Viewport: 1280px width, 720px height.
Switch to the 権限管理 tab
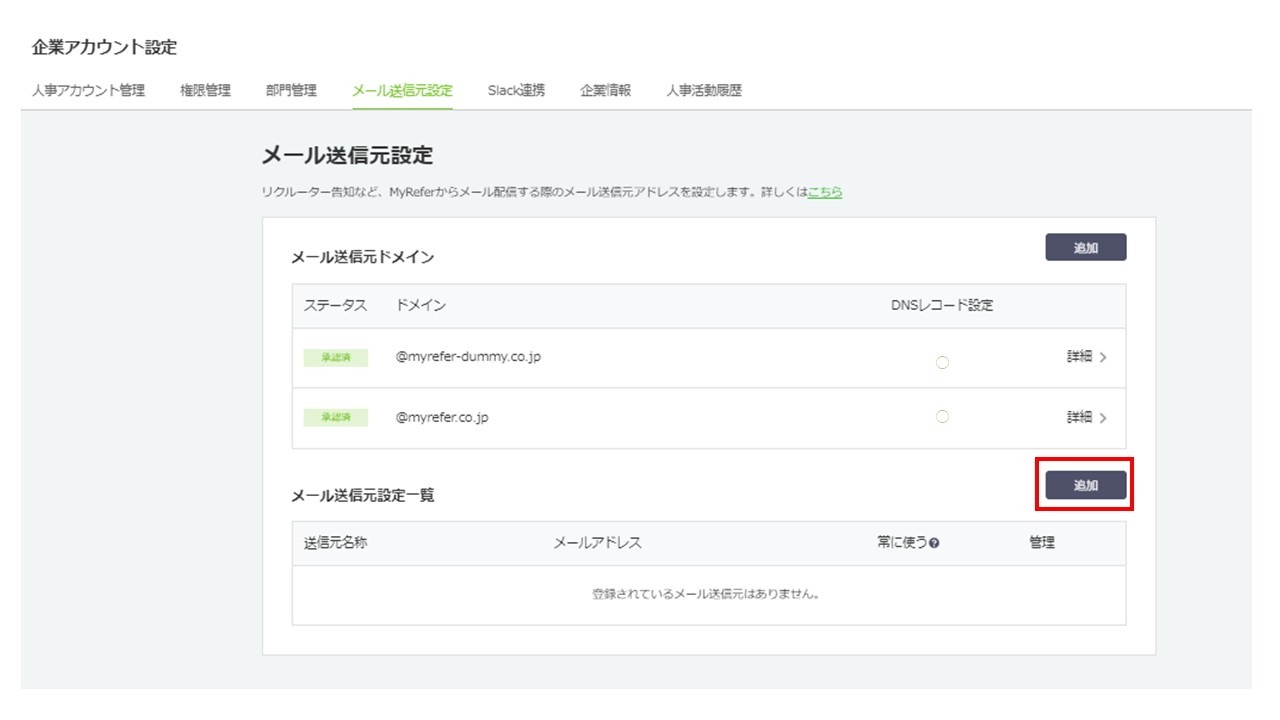(x=205, y=91)
